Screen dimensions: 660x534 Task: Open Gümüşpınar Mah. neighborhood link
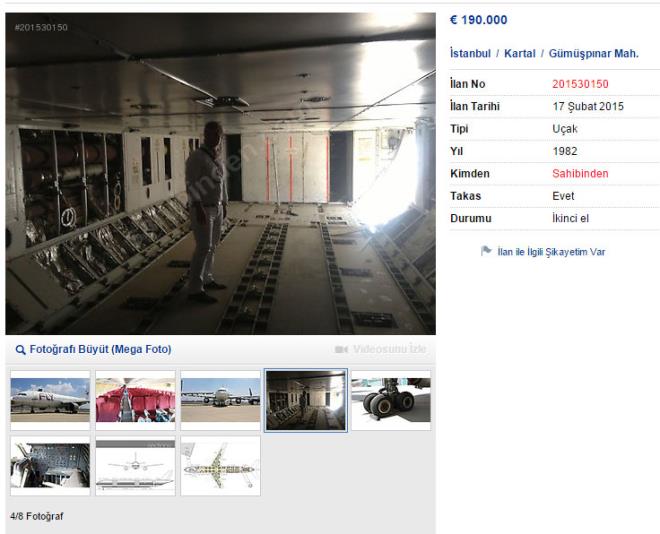point(593,53)
